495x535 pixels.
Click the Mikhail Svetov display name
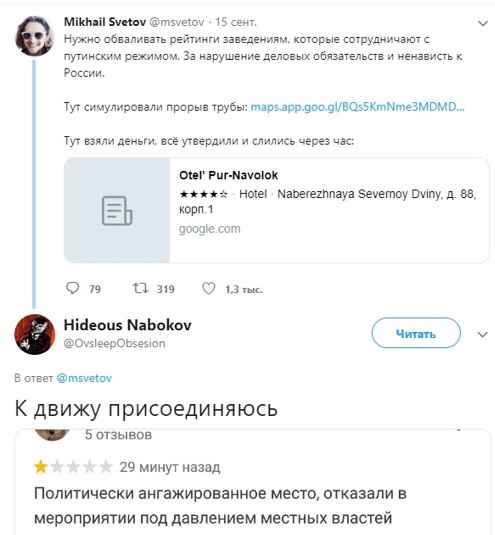[x=105, y=22]
